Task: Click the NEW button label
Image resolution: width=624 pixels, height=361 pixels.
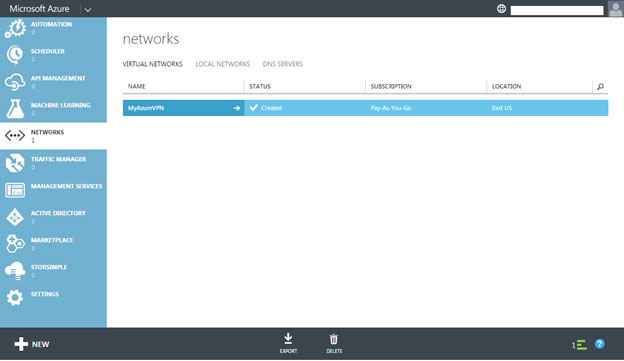Action: (41, 344)
